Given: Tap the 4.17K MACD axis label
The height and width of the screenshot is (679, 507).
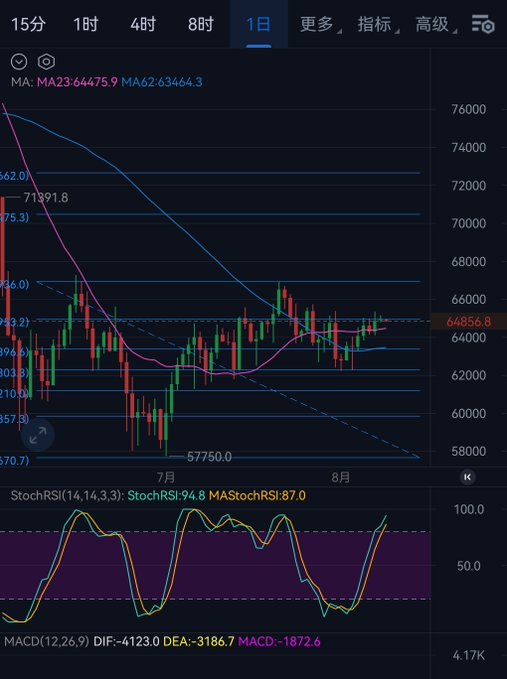Looking at the screenshot, I should 469,656.
